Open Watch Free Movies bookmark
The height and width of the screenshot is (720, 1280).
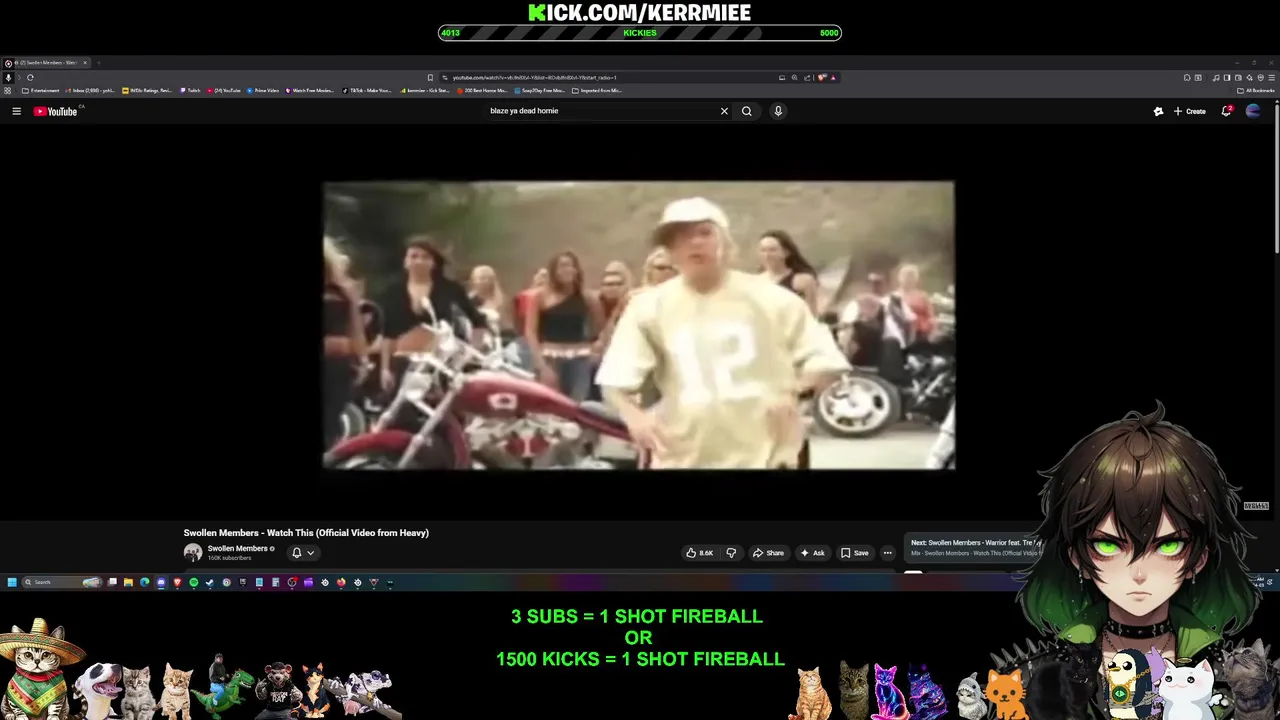click(x=310, y=90)
